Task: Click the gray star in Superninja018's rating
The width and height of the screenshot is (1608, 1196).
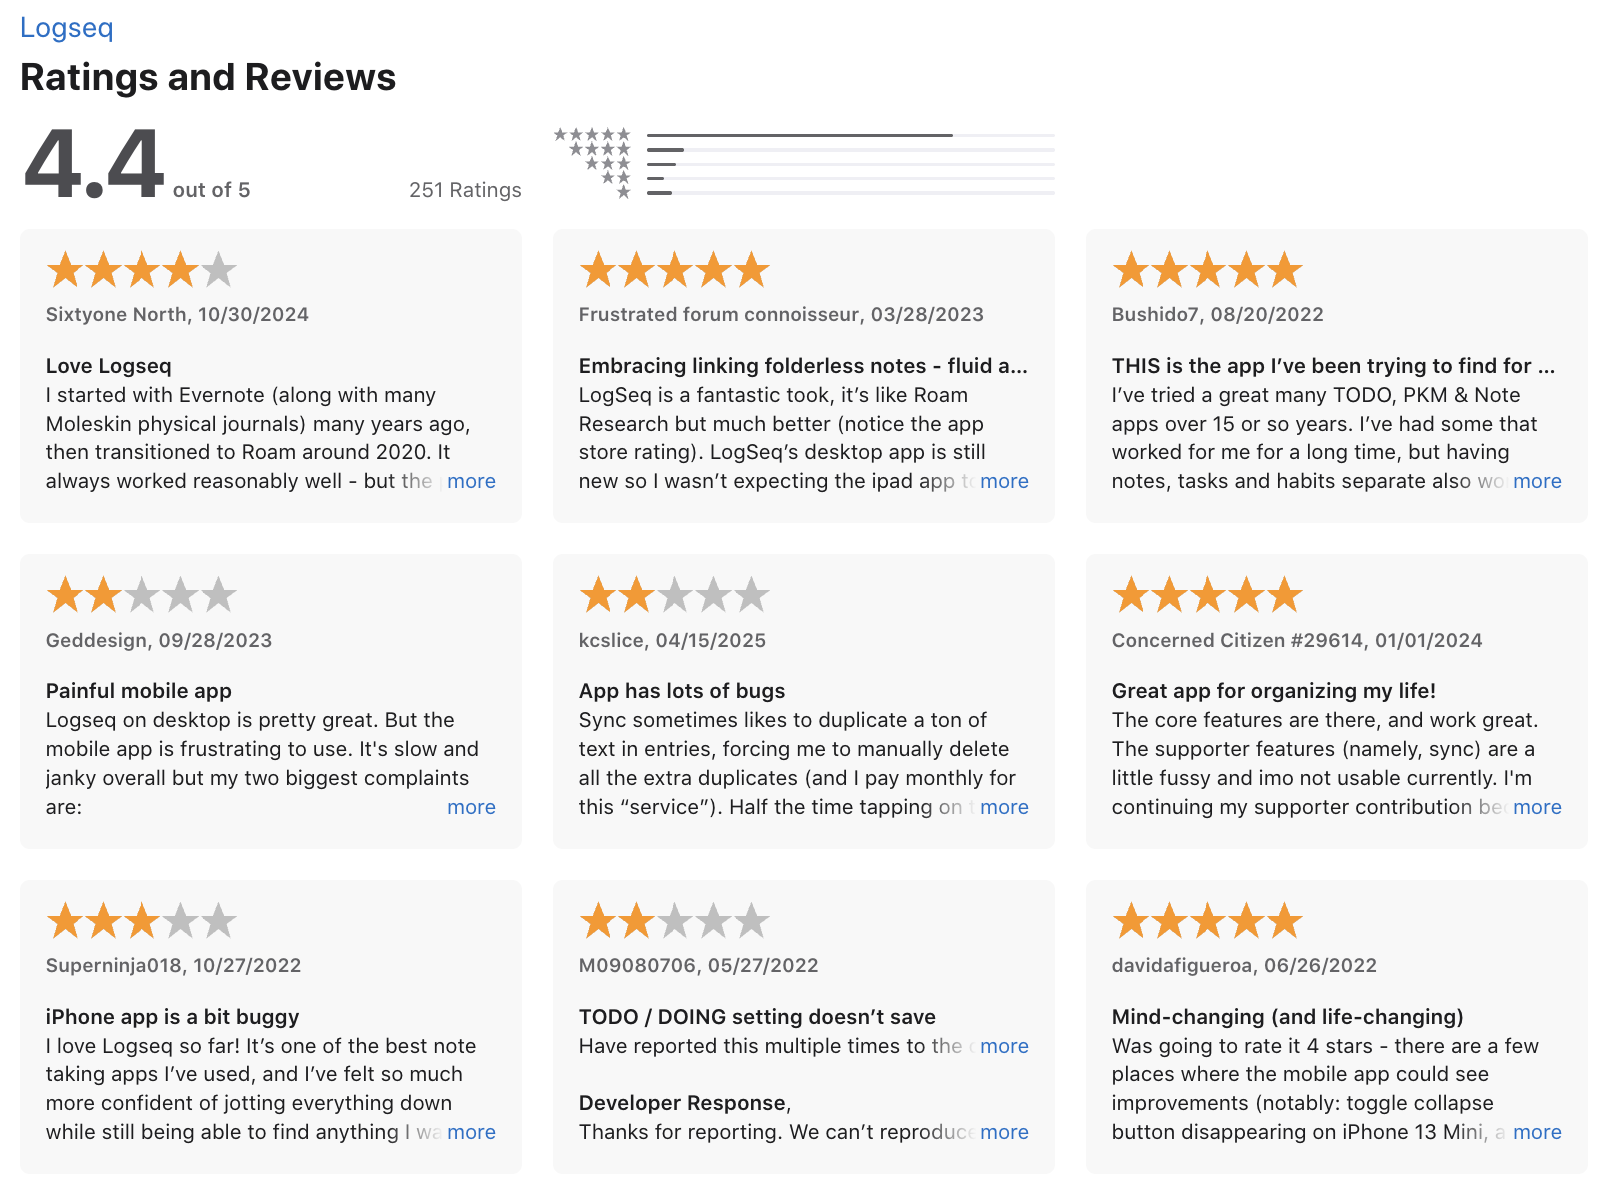Action: click(x=182, y=920)
